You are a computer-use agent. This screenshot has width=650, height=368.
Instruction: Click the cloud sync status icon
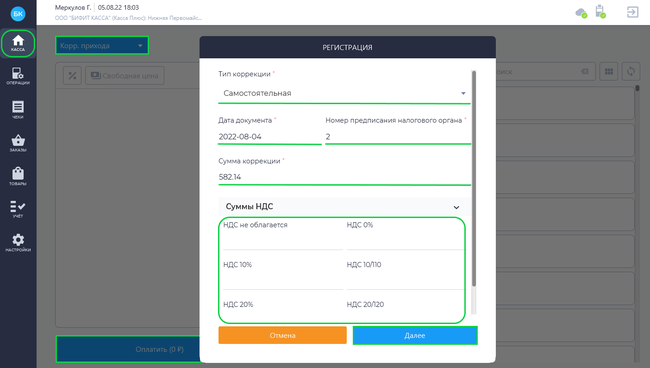581,13
